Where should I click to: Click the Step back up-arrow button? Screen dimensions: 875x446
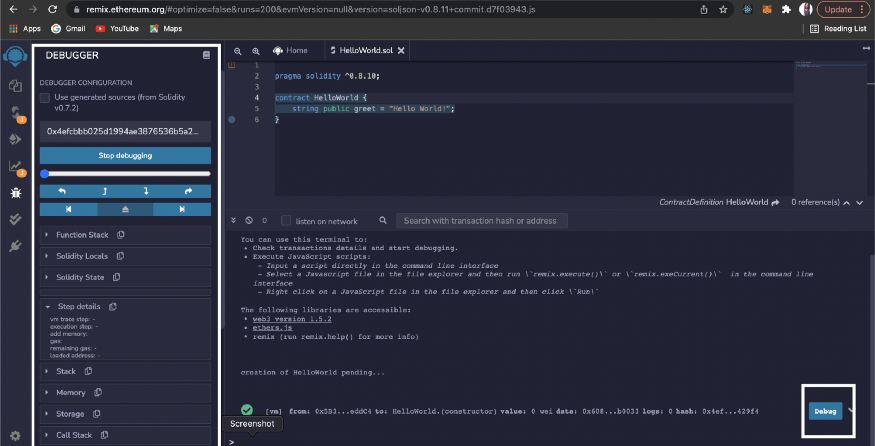(104, 191)
